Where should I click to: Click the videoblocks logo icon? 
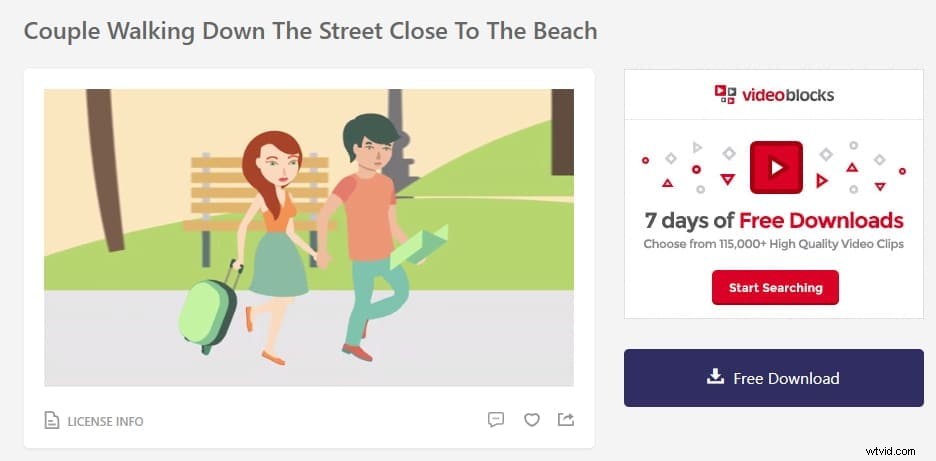(x=725, y=94)
